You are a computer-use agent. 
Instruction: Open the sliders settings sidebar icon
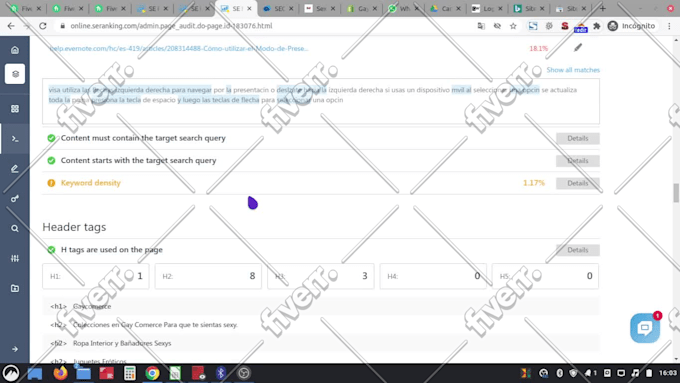15,258
